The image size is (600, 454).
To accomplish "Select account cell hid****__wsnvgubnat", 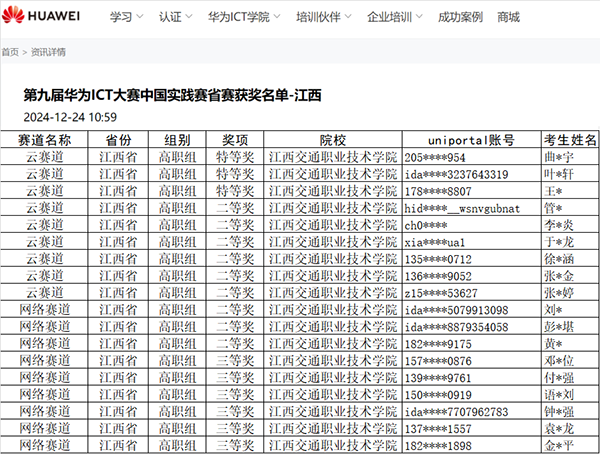I will pyautogui.click(x=472, y=208).
